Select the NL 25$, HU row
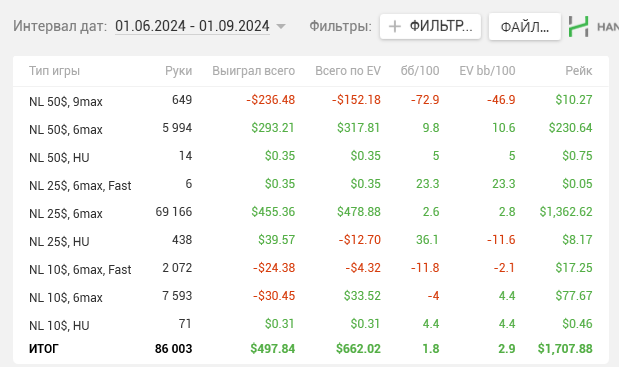The height and width of the screenshot is (367, 619). pos(311,240)
